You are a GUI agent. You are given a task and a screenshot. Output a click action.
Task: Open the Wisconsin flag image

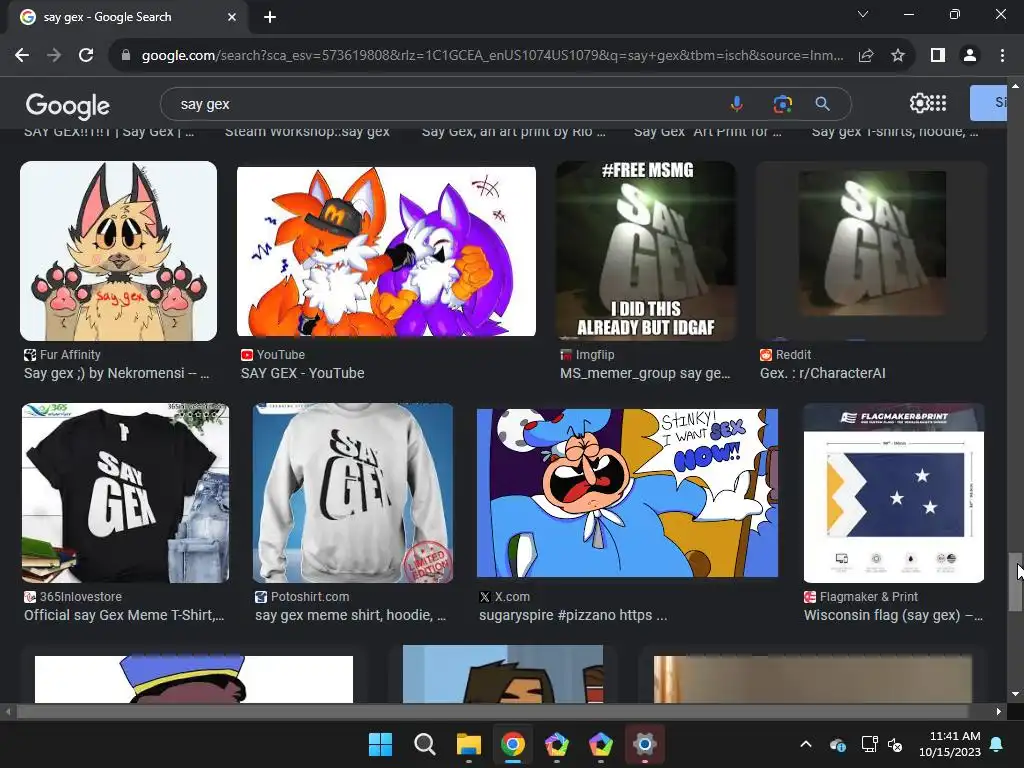(x=893, y=493)
